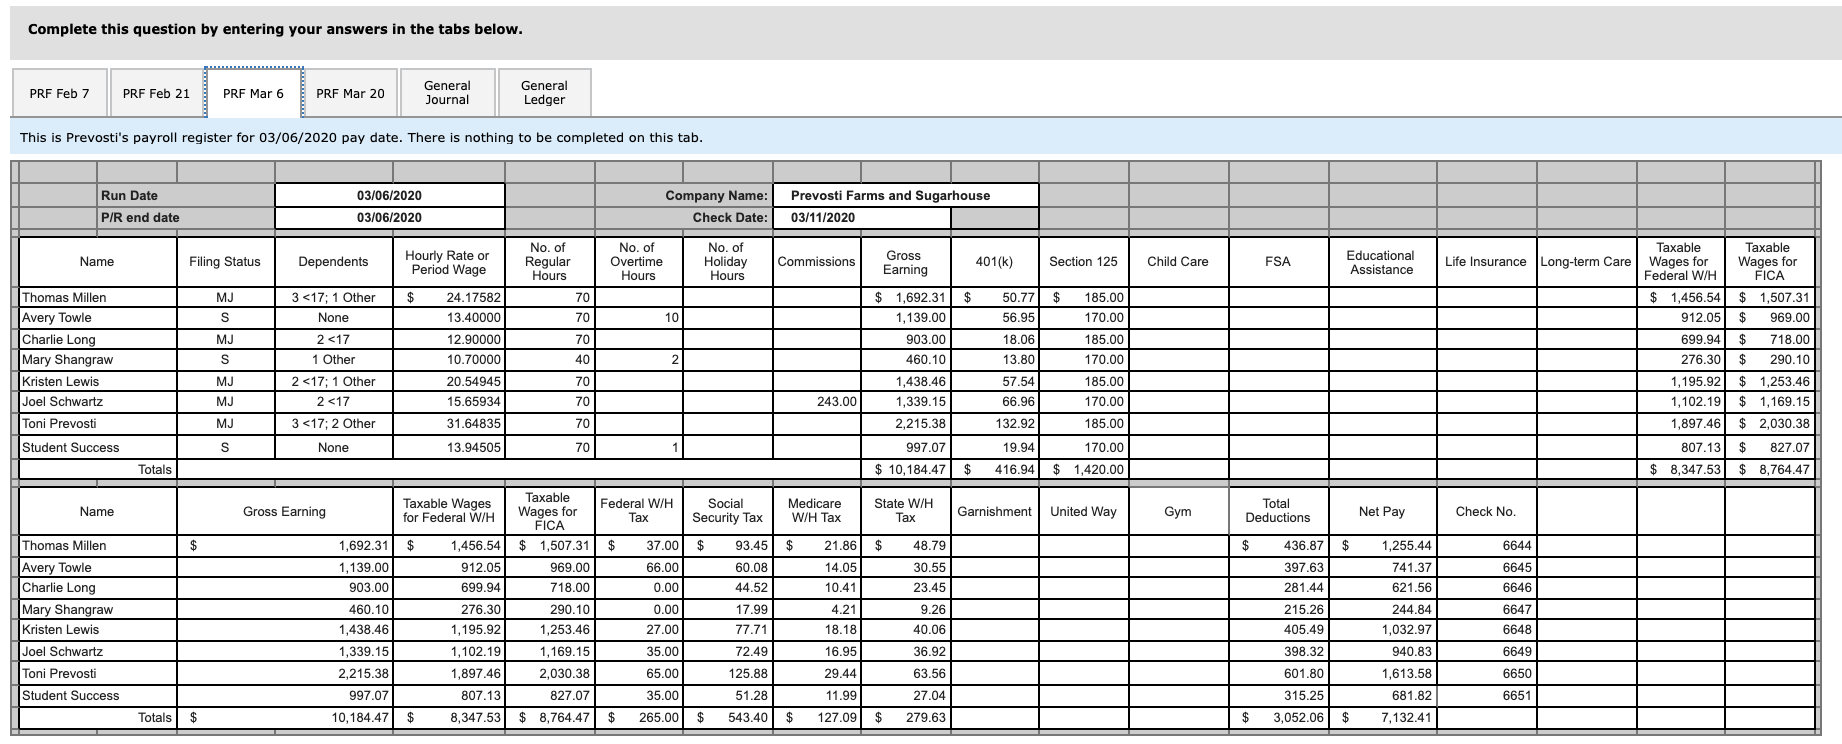
Task: Select the Commissions column header
Action: point(816,262)
